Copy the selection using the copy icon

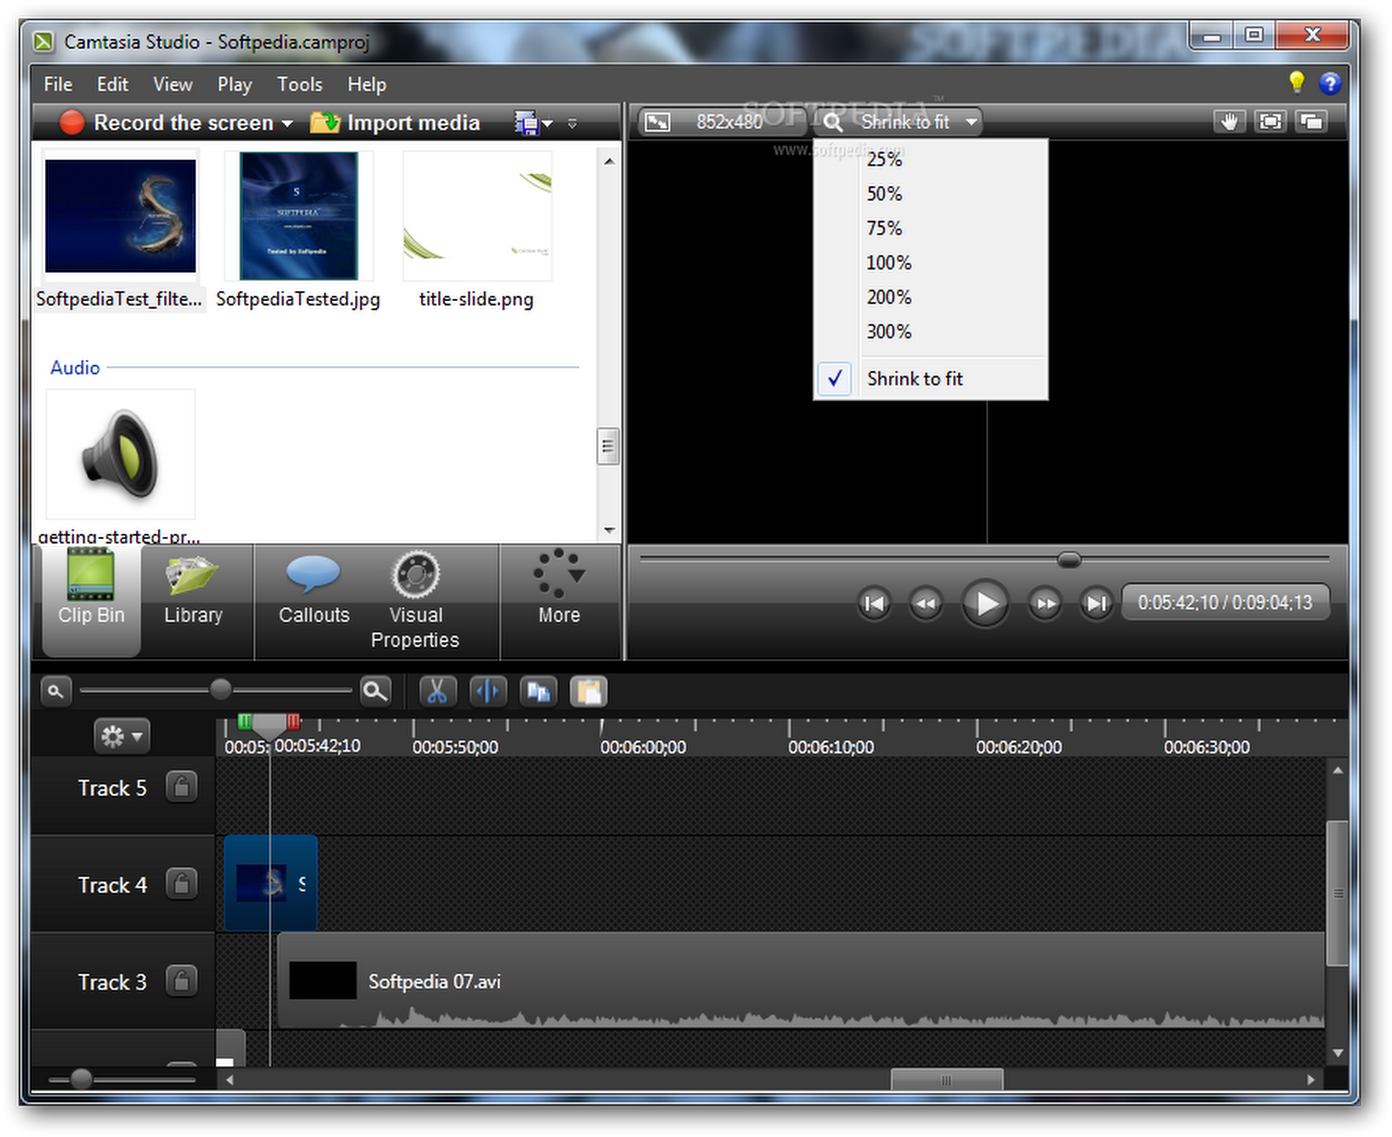[x=538, y=690]
